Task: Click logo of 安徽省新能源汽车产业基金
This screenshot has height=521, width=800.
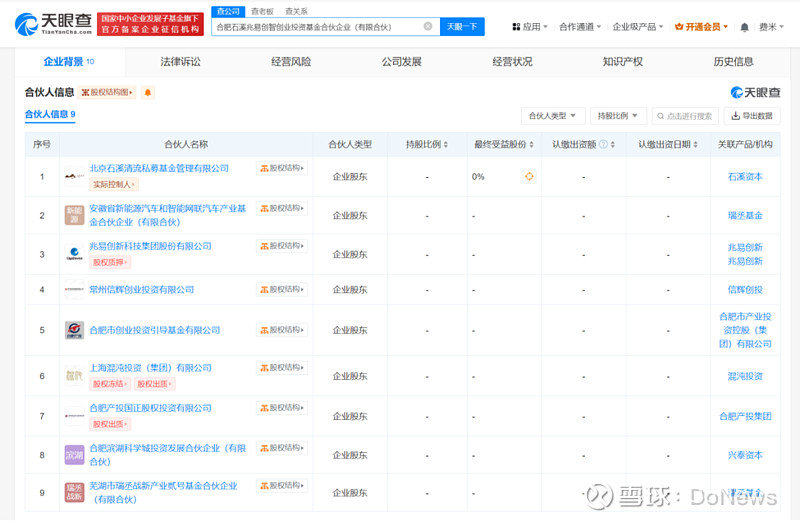Action: (74, 215)
